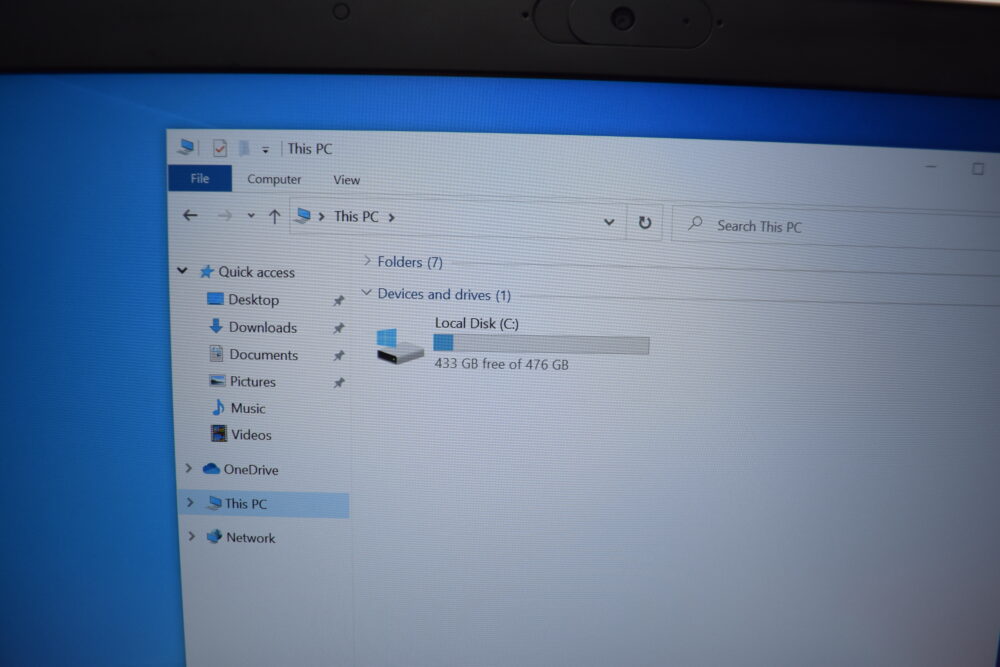Open Pictures in Quick access
This screenshot has width=1000, height=667.
[253, 382]
